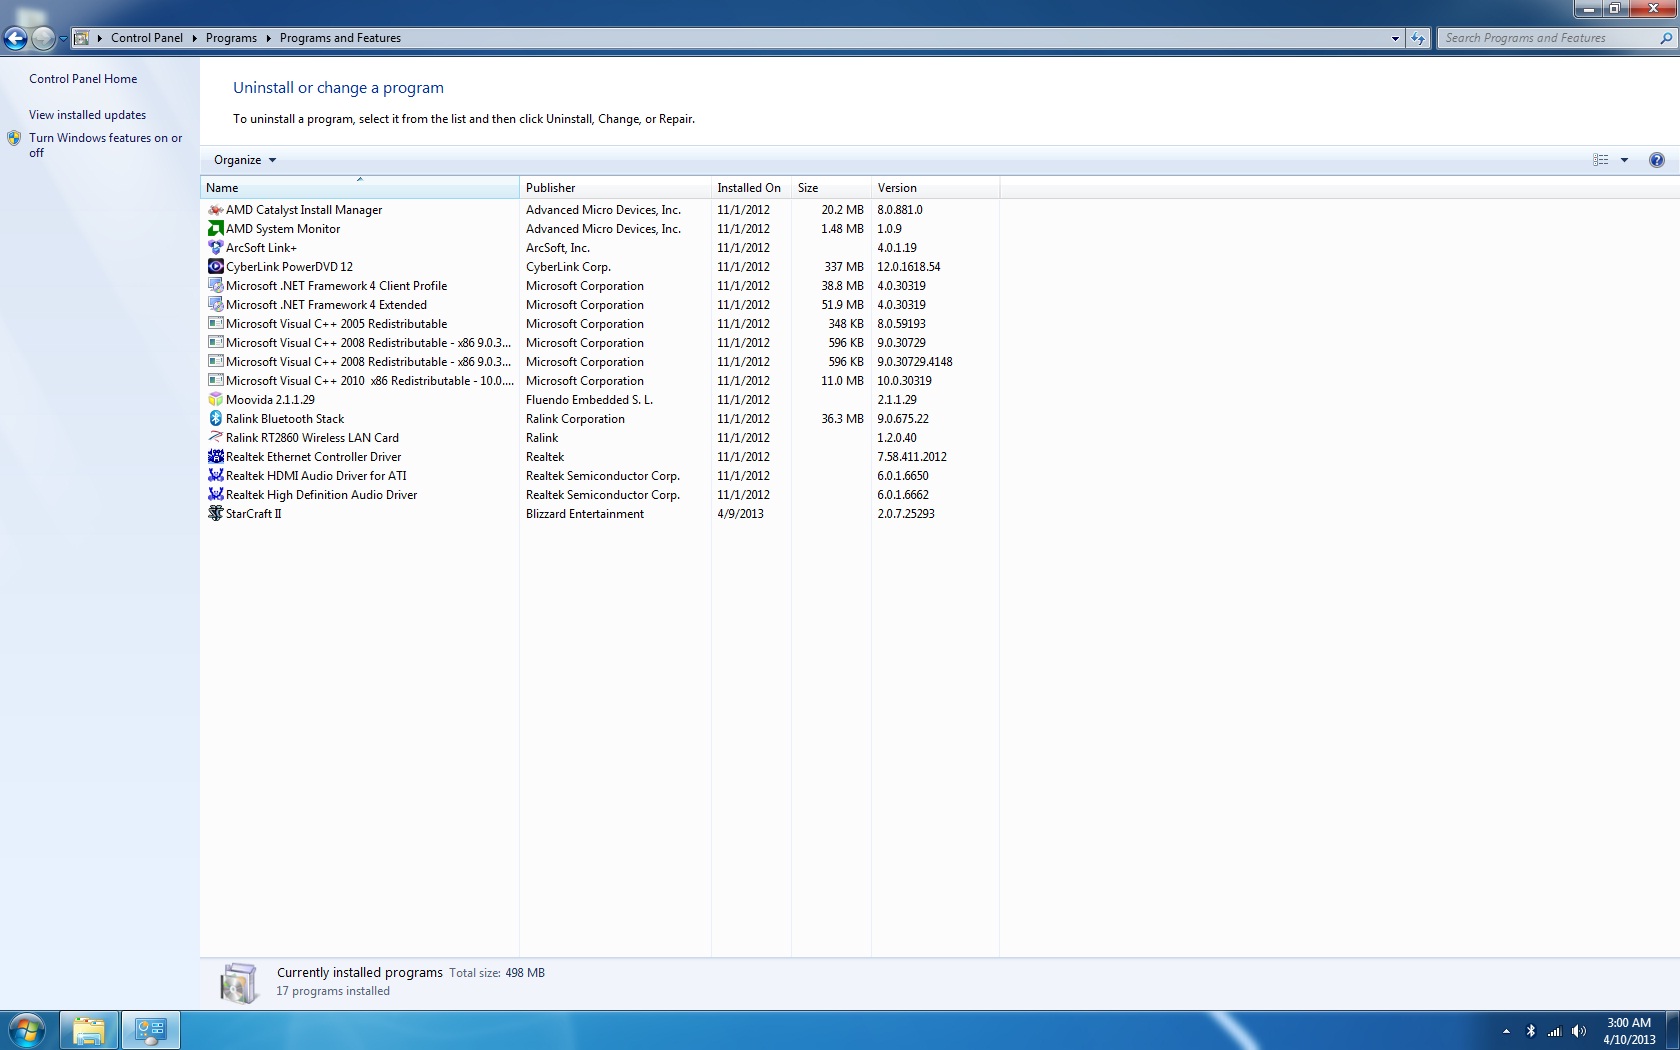Click the Realtek HDMI Audio Driver icon
The width and height of the screenshot is (1680, 1050).
coord(215,476)
